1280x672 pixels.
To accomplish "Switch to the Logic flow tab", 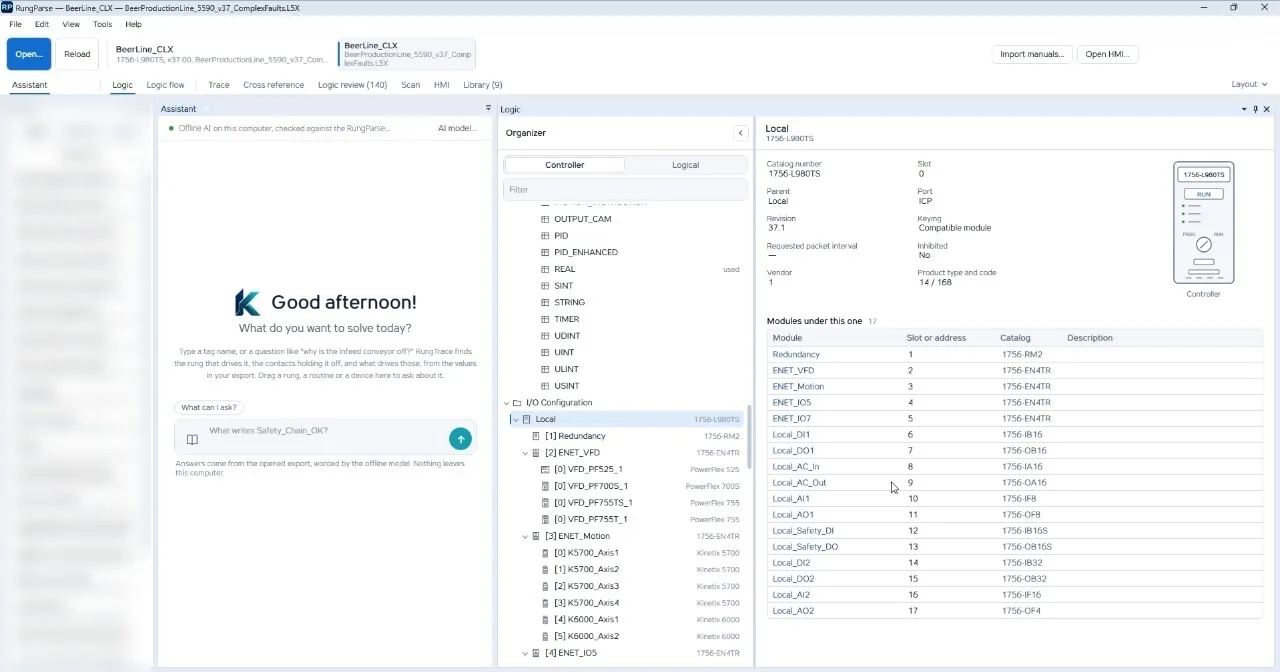I will [165, 85].
